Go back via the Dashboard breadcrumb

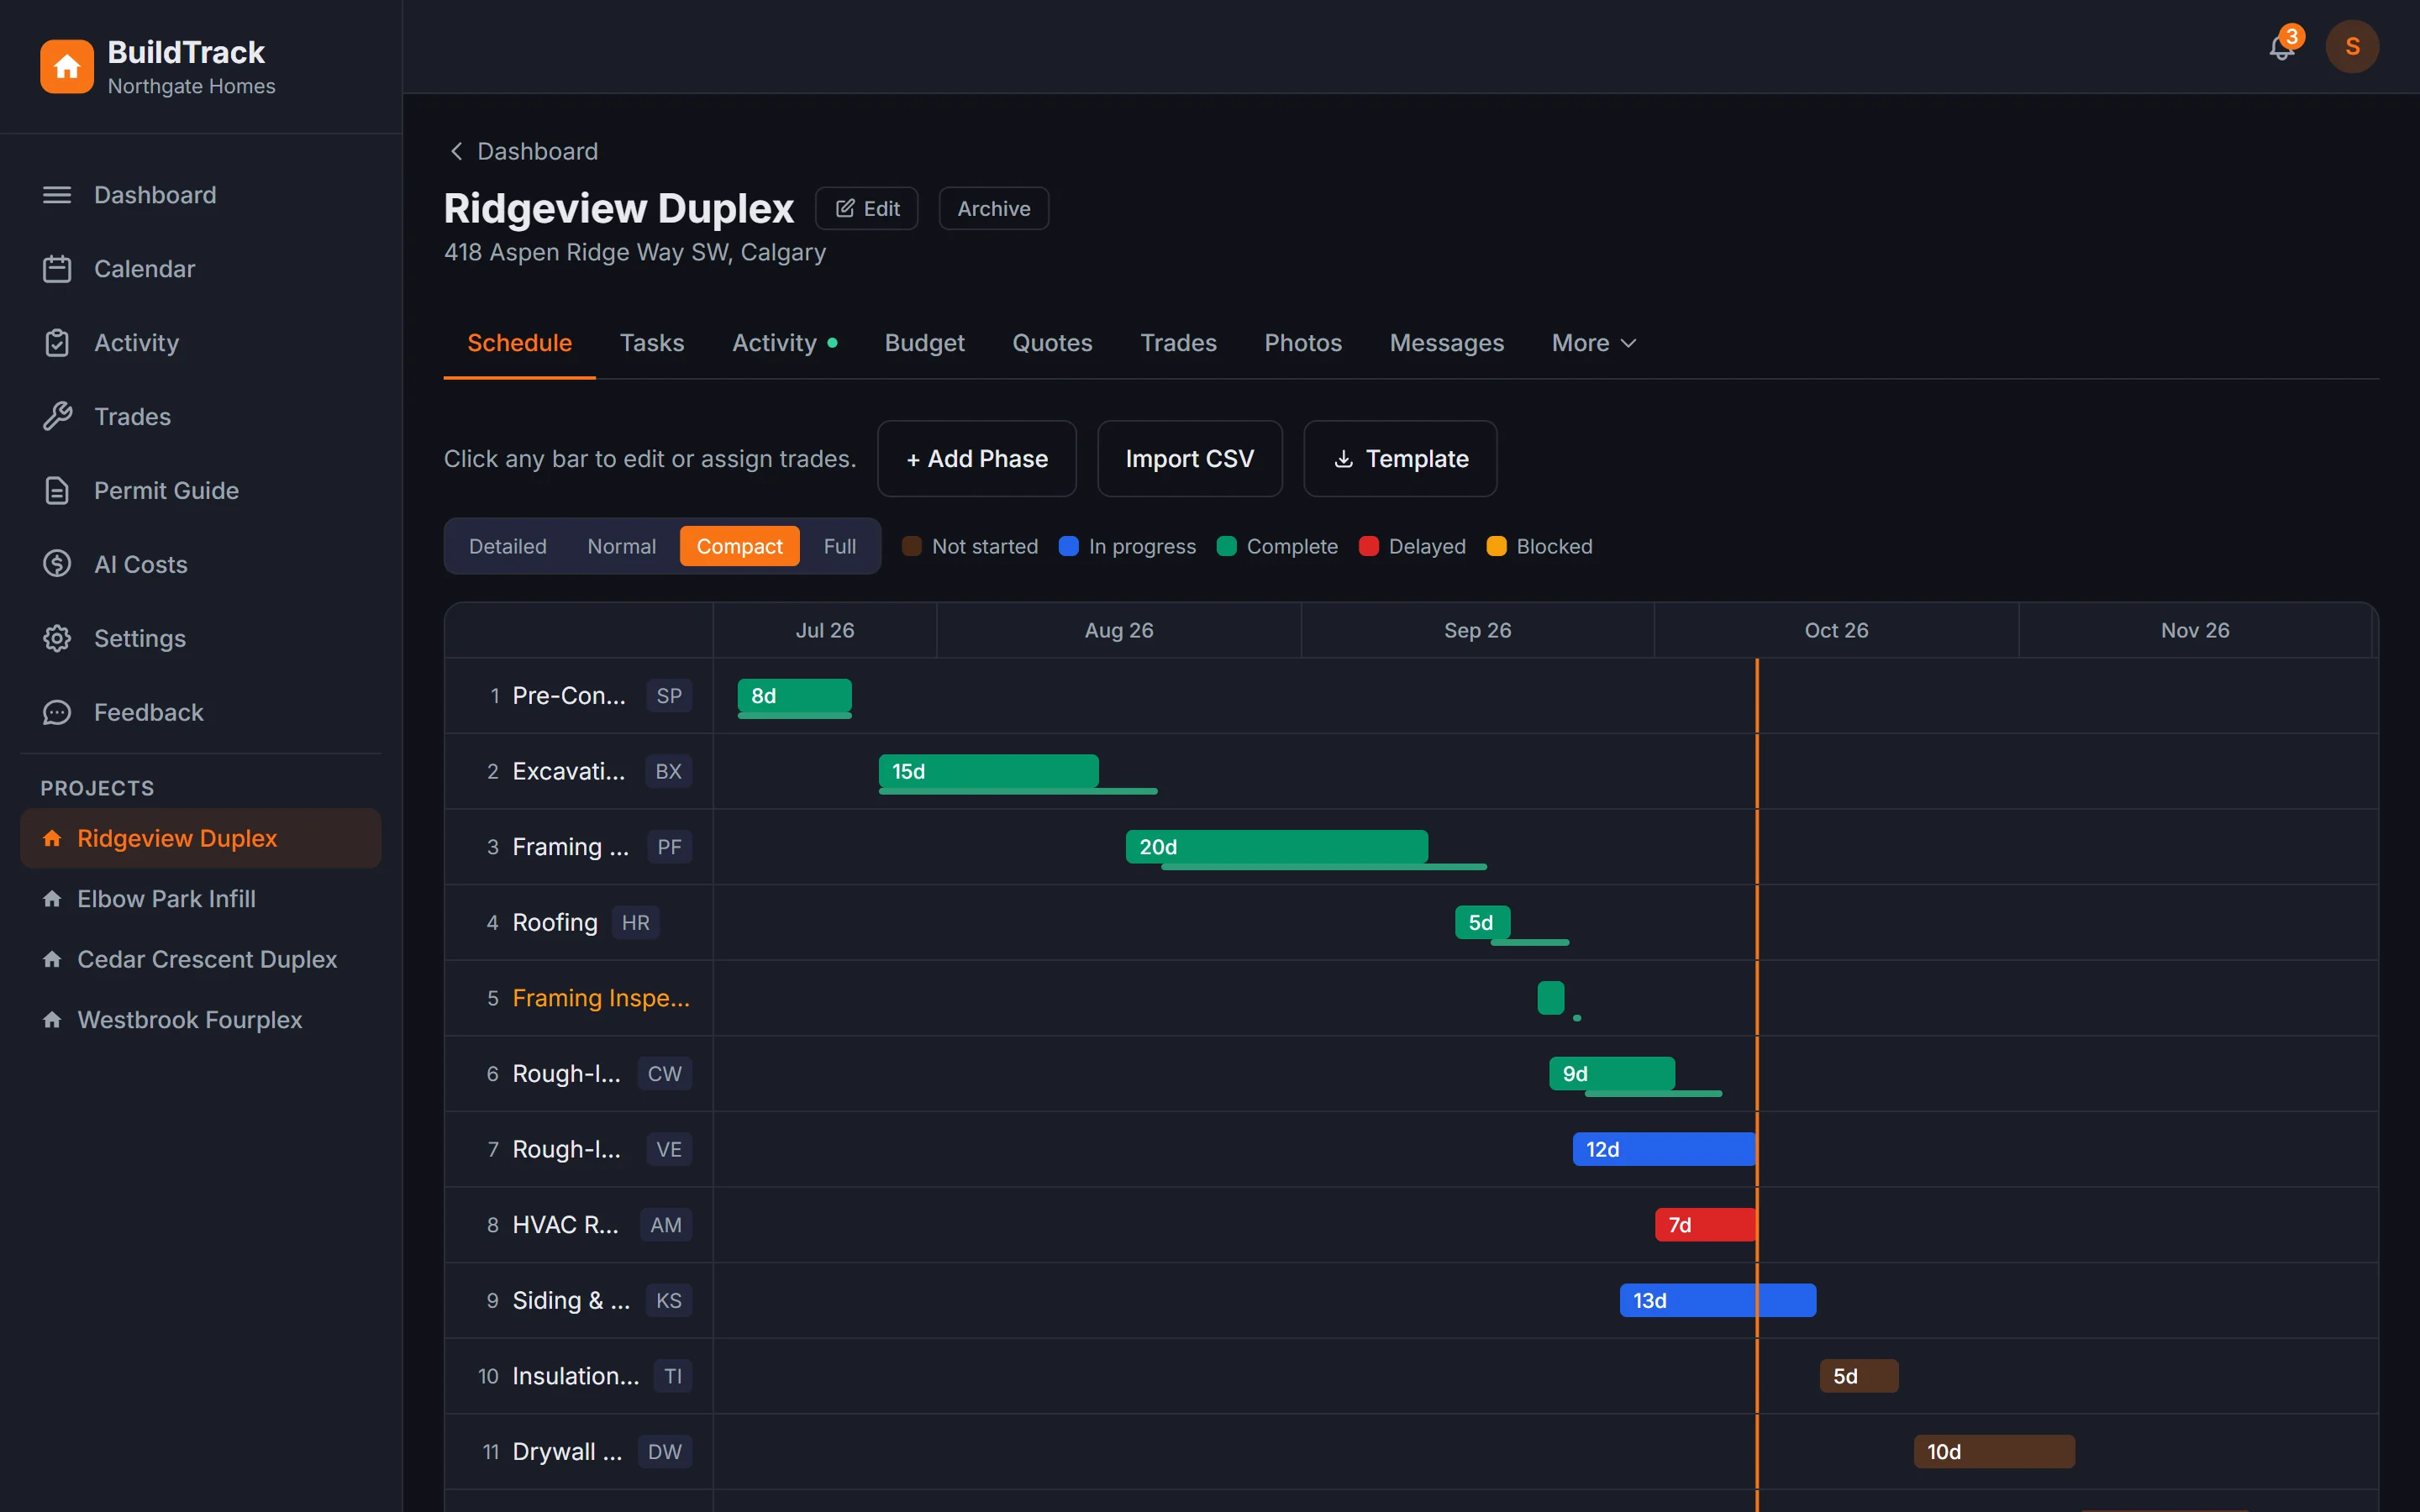[522, 151]
